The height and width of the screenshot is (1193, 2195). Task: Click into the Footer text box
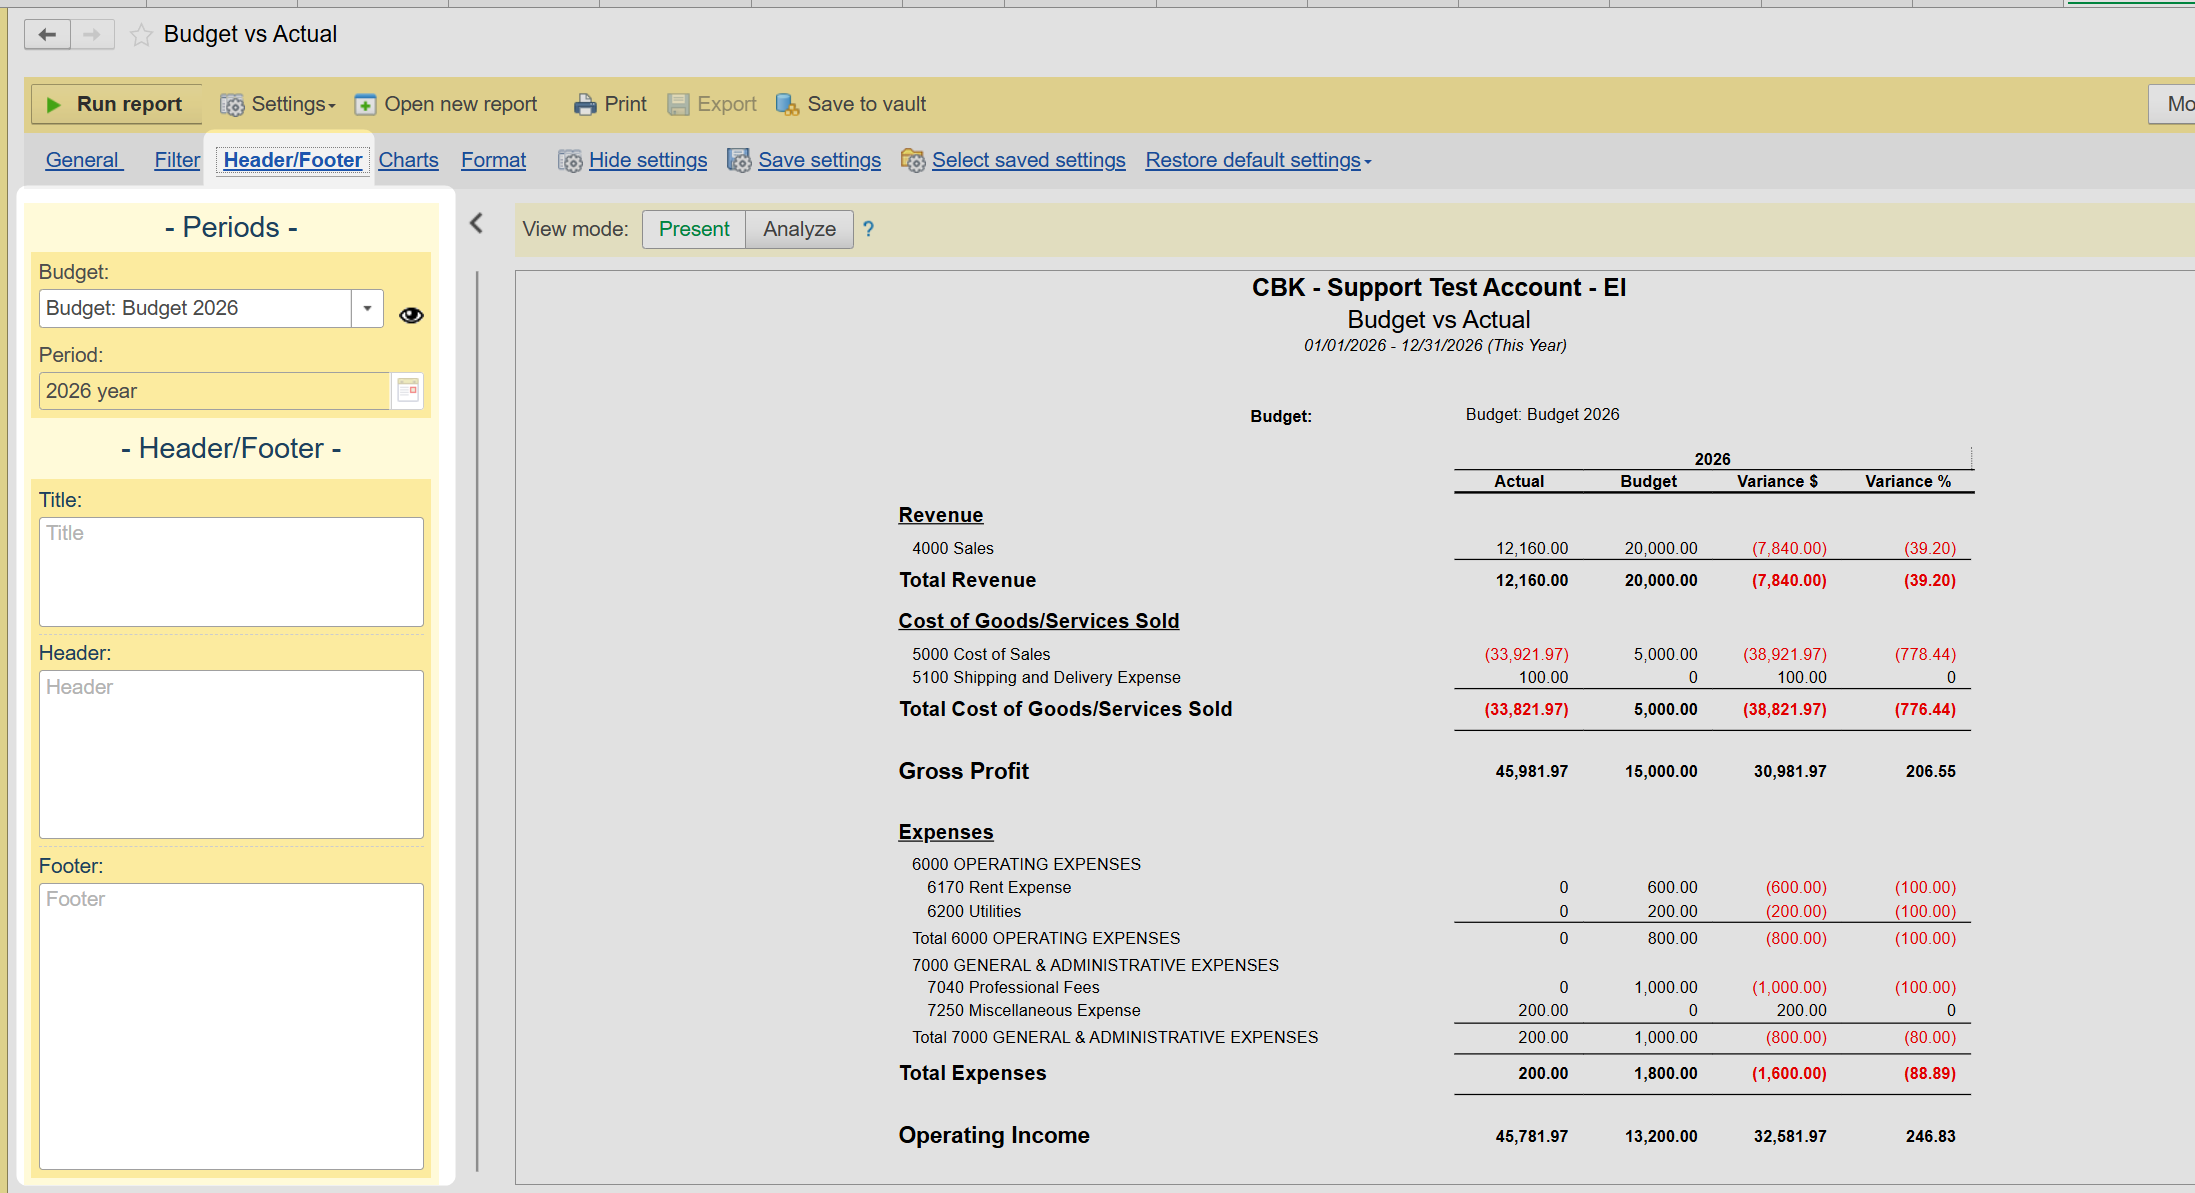coord(231,1025)
